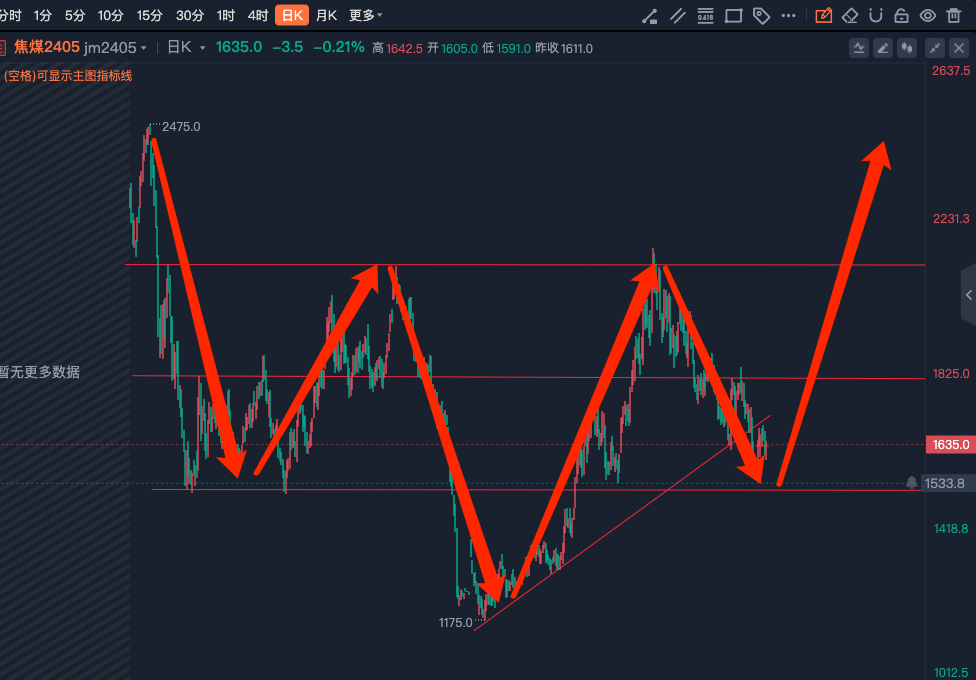
Task: Toggle the drawing lock icon
Action: (x=901, y=16)
